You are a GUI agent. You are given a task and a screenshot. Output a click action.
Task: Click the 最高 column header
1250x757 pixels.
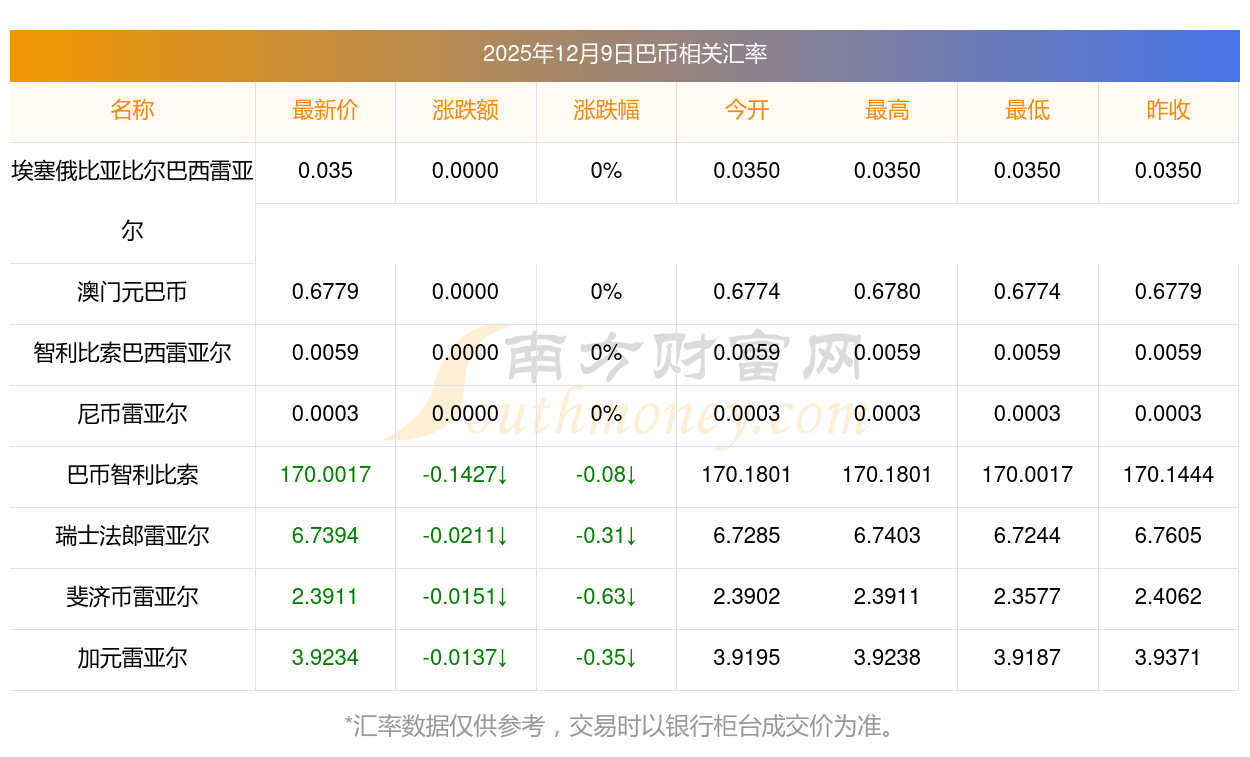pyautogui.click(x=887, y=111)
